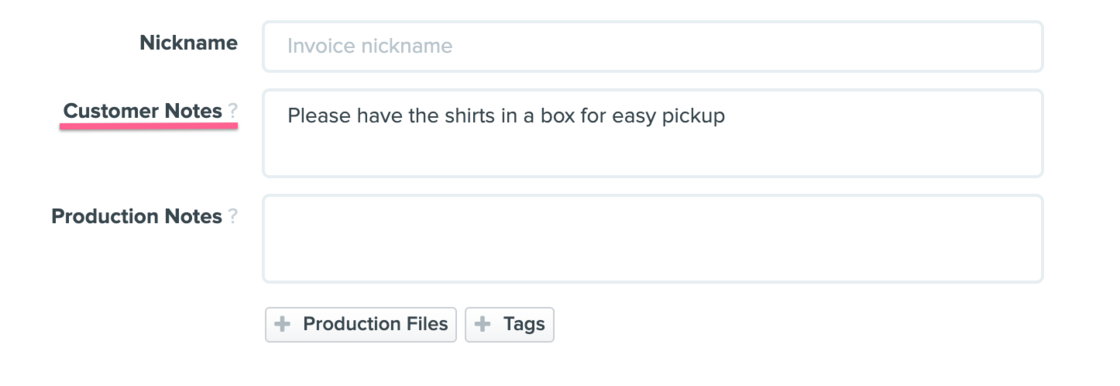Click the Production Notes label text
The height and width of the screenshot is (386, 1120).
[x=137, y=217]
